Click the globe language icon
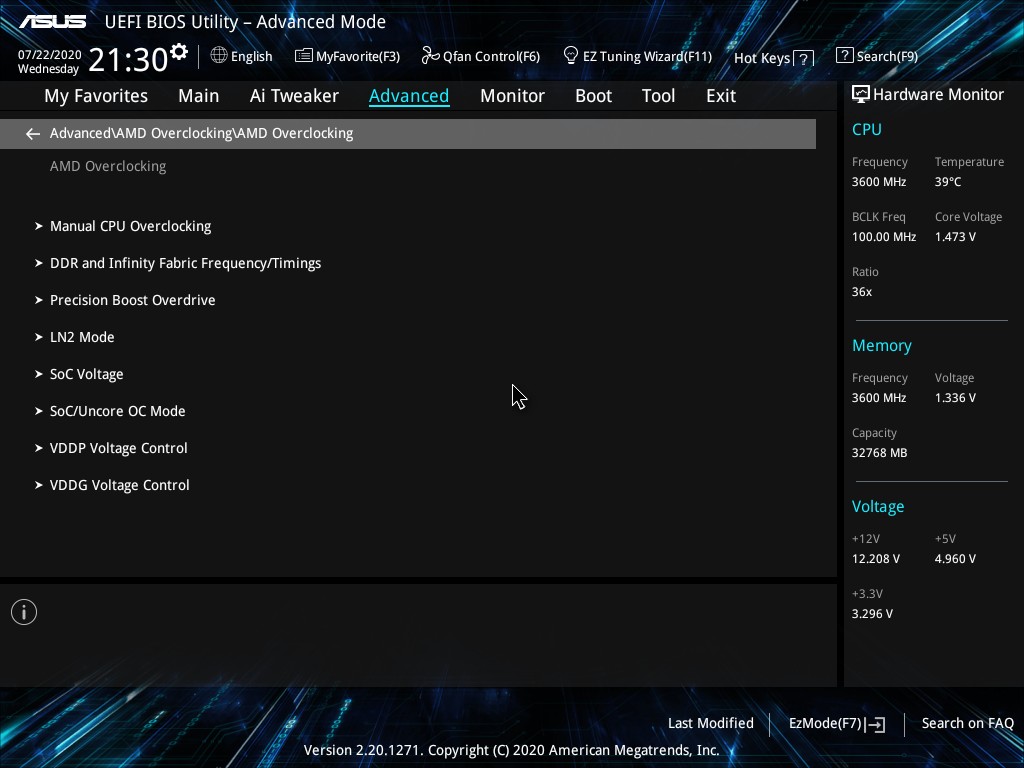Screen dimensions: 1024x768 219,56
